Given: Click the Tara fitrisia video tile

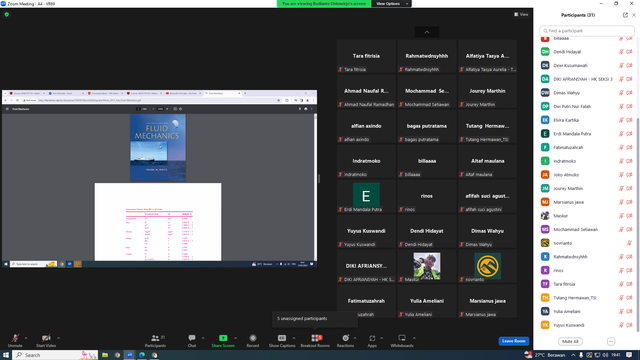Looking at the screenshot, I should (x=366, y=56).
